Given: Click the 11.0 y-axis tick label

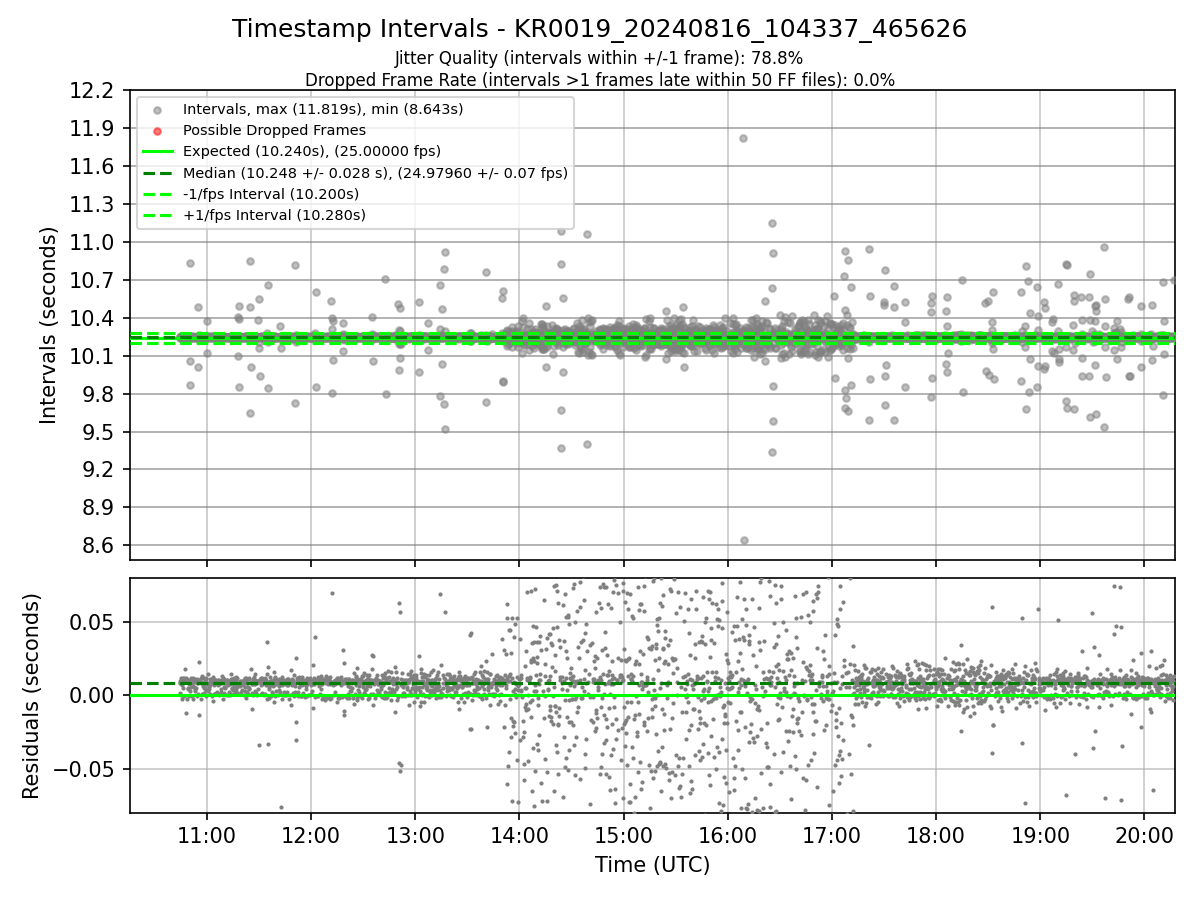Looking at the screenshot, I should click(92, 243).
